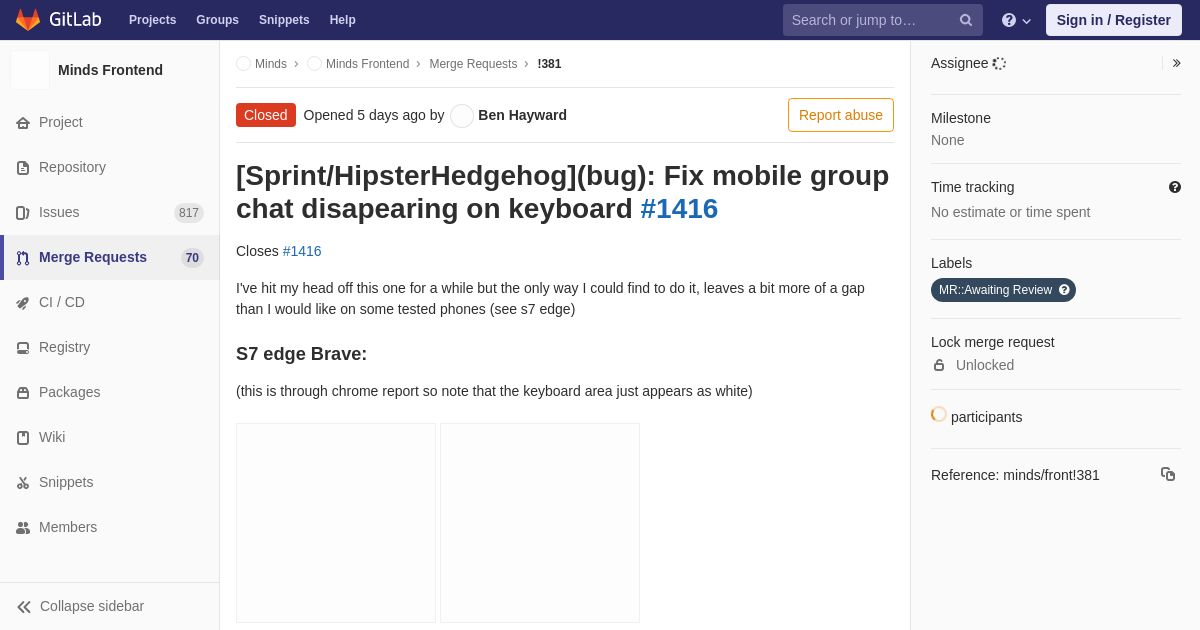
Task: Click the participants label
Action: click(x=986, y=417)
